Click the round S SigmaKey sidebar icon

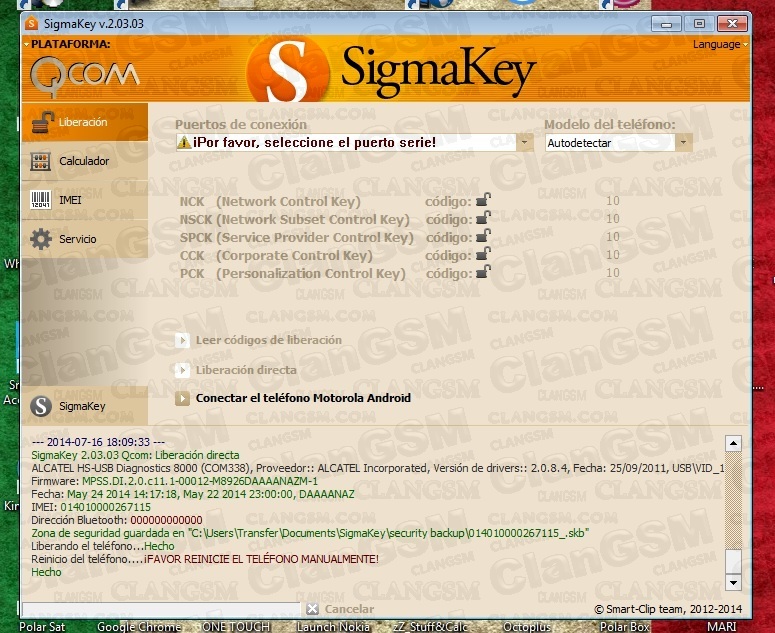[41, 406]
